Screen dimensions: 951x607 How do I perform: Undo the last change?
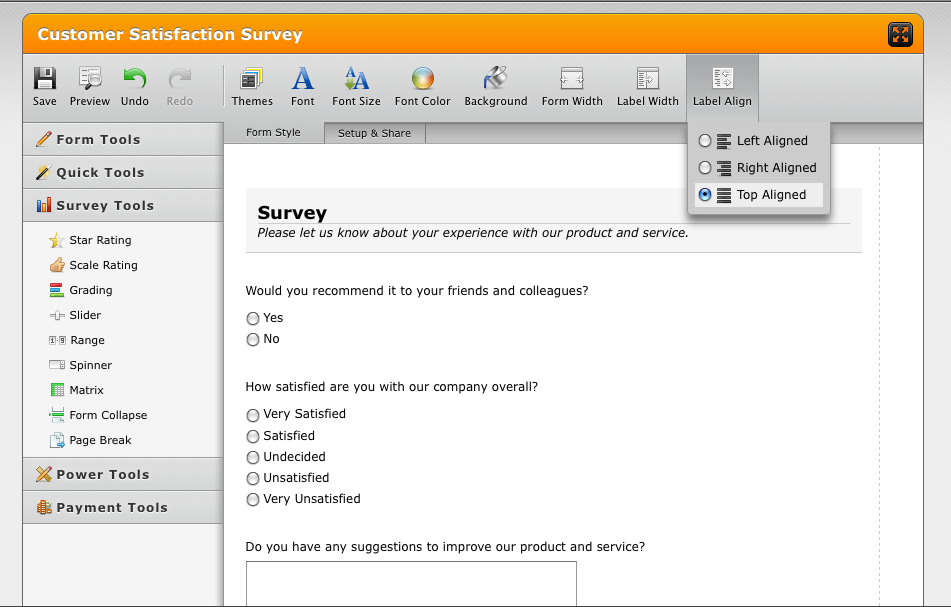[x=134, y=80]
